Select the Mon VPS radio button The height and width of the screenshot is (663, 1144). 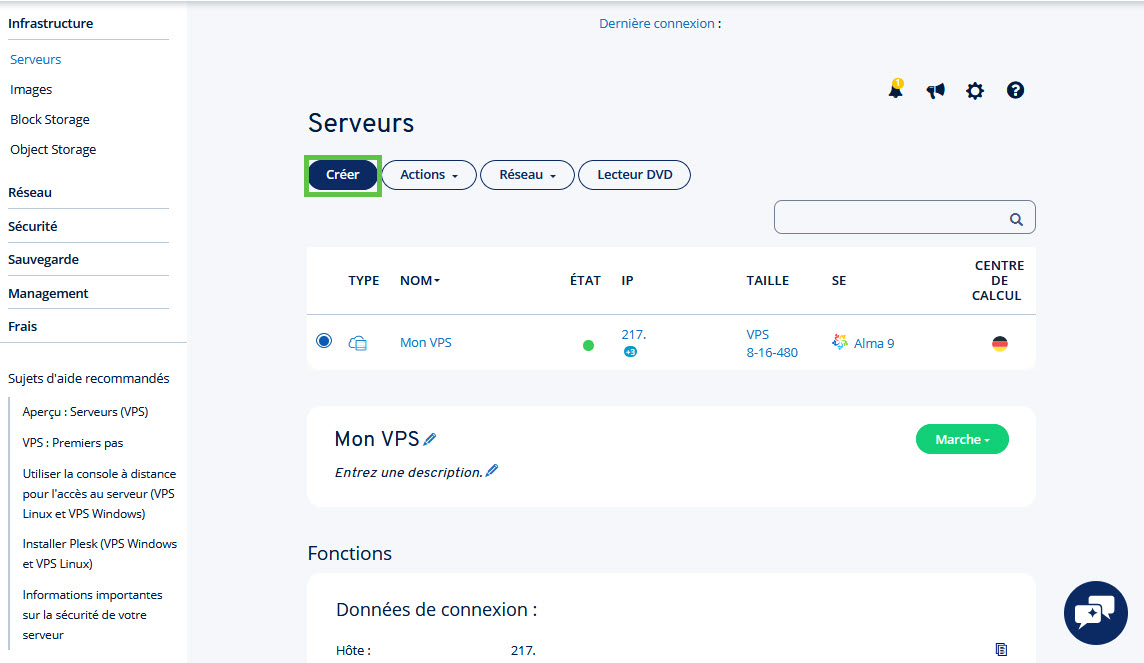(x=324, y=341)
